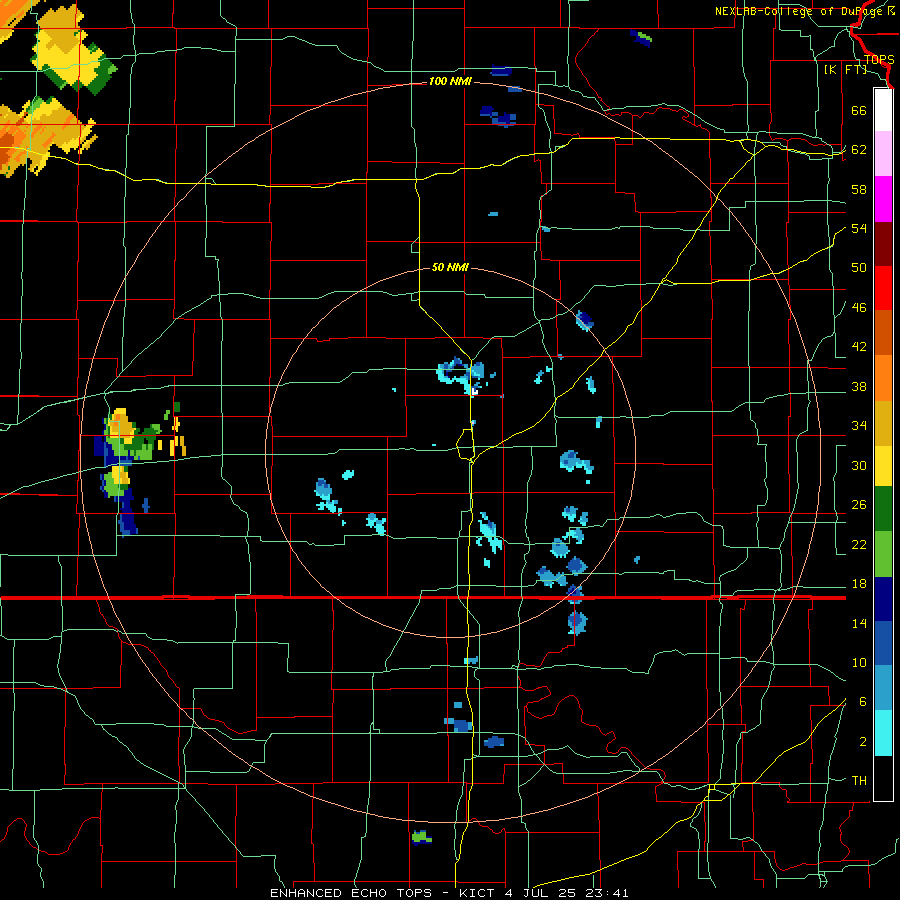This screenshot has height=900, width=900.
Task: Click the bright red swatch on the scale
Action: [x=883, y=288]
